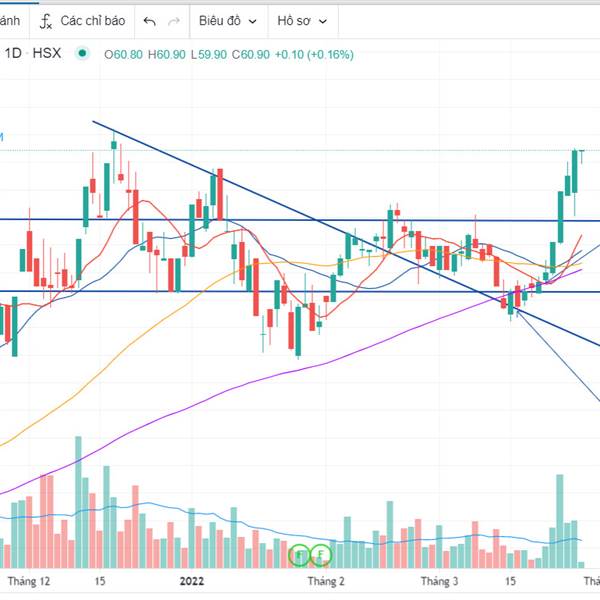Click the HSX exchange label

(x=47, y=53)
